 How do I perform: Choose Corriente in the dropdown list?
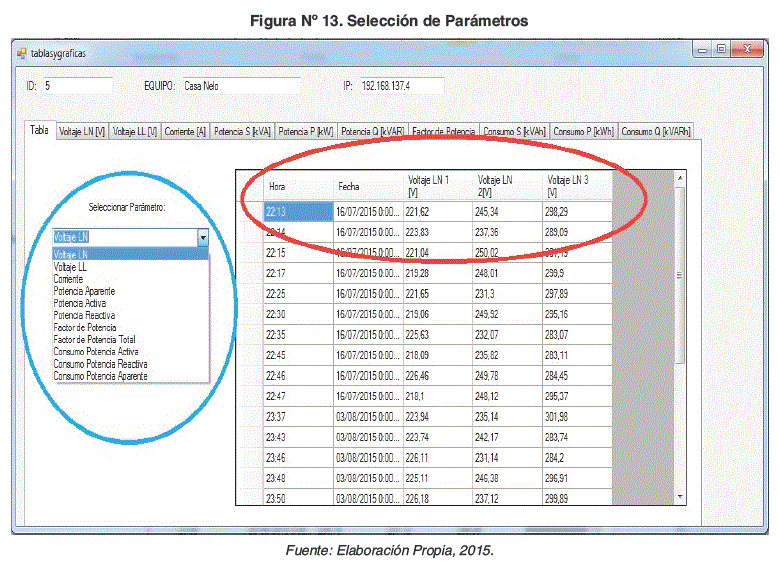pyautogui.click(x=69, y=279)
